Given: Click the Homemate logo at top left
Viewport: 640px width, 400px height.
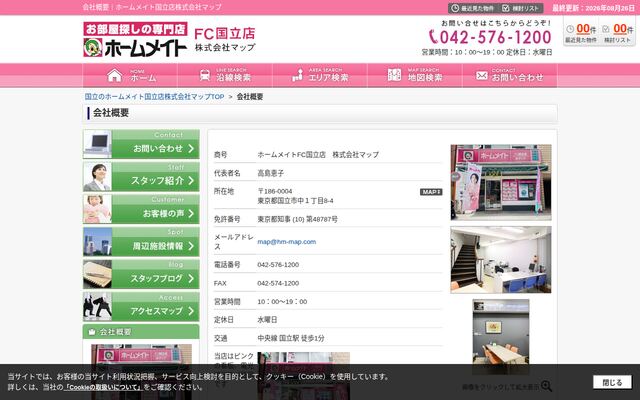Looking at the screenshot, I should coord(135,39).
